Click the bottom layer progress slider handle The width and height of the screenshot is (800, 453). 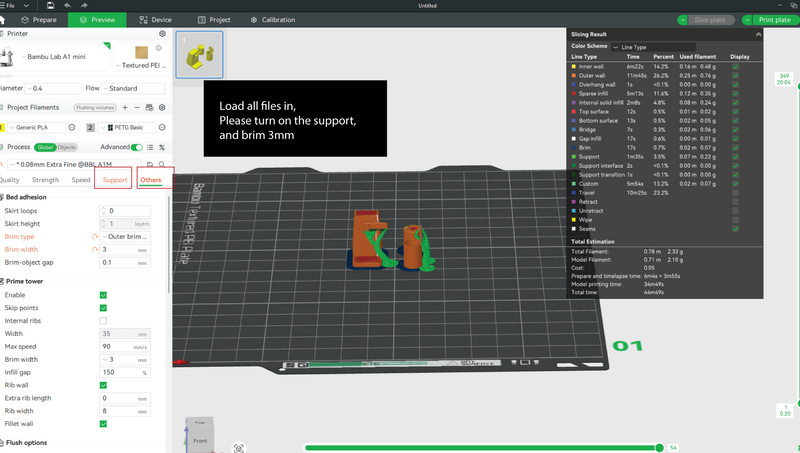659,448
